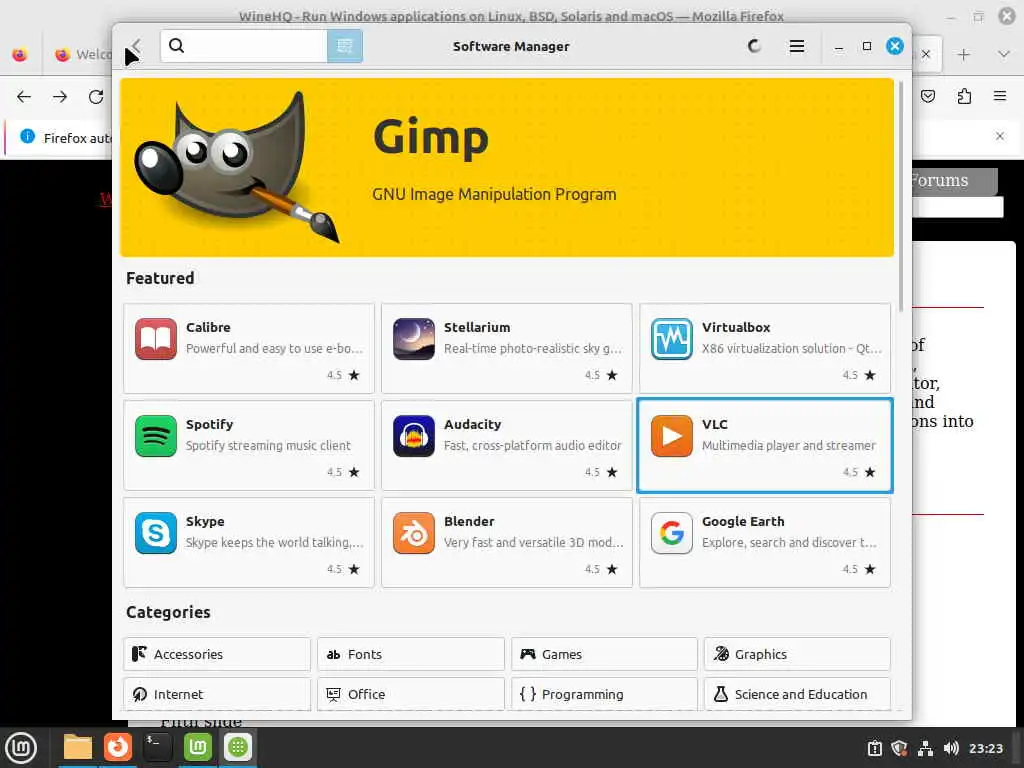
Task: Open the Gimp featured banner title
Action: click(x=430, y=138)
